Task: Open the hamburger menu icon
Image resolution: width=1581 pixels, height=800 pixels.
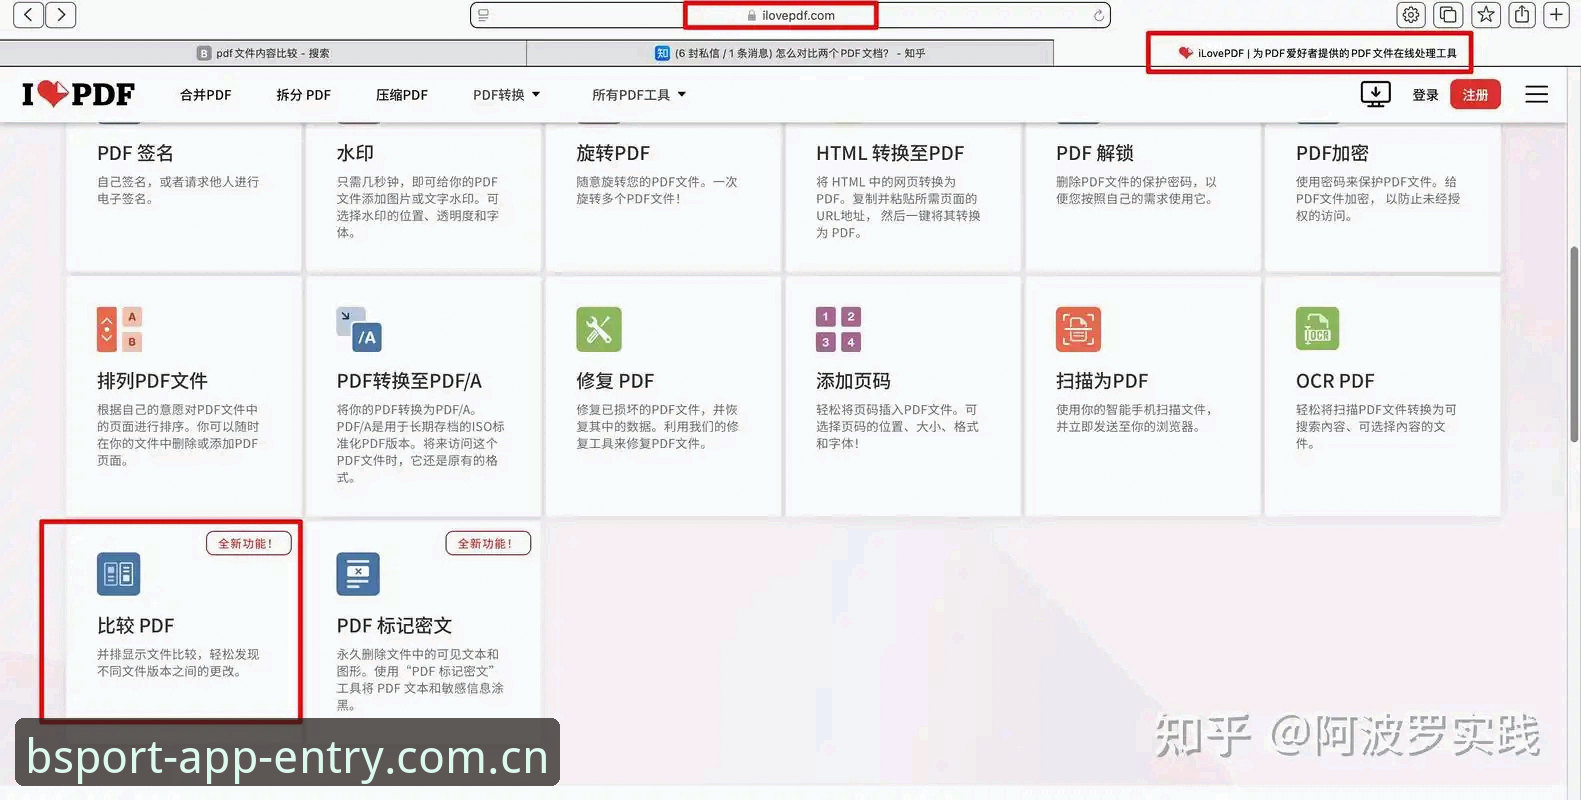Action: pyautogui.click(x=1536, y=94)
